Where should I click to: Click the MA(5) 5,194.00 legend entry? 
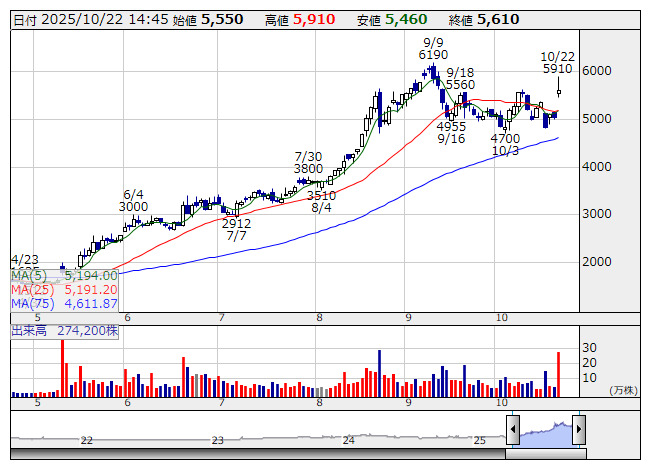click(x=64, y=276)
